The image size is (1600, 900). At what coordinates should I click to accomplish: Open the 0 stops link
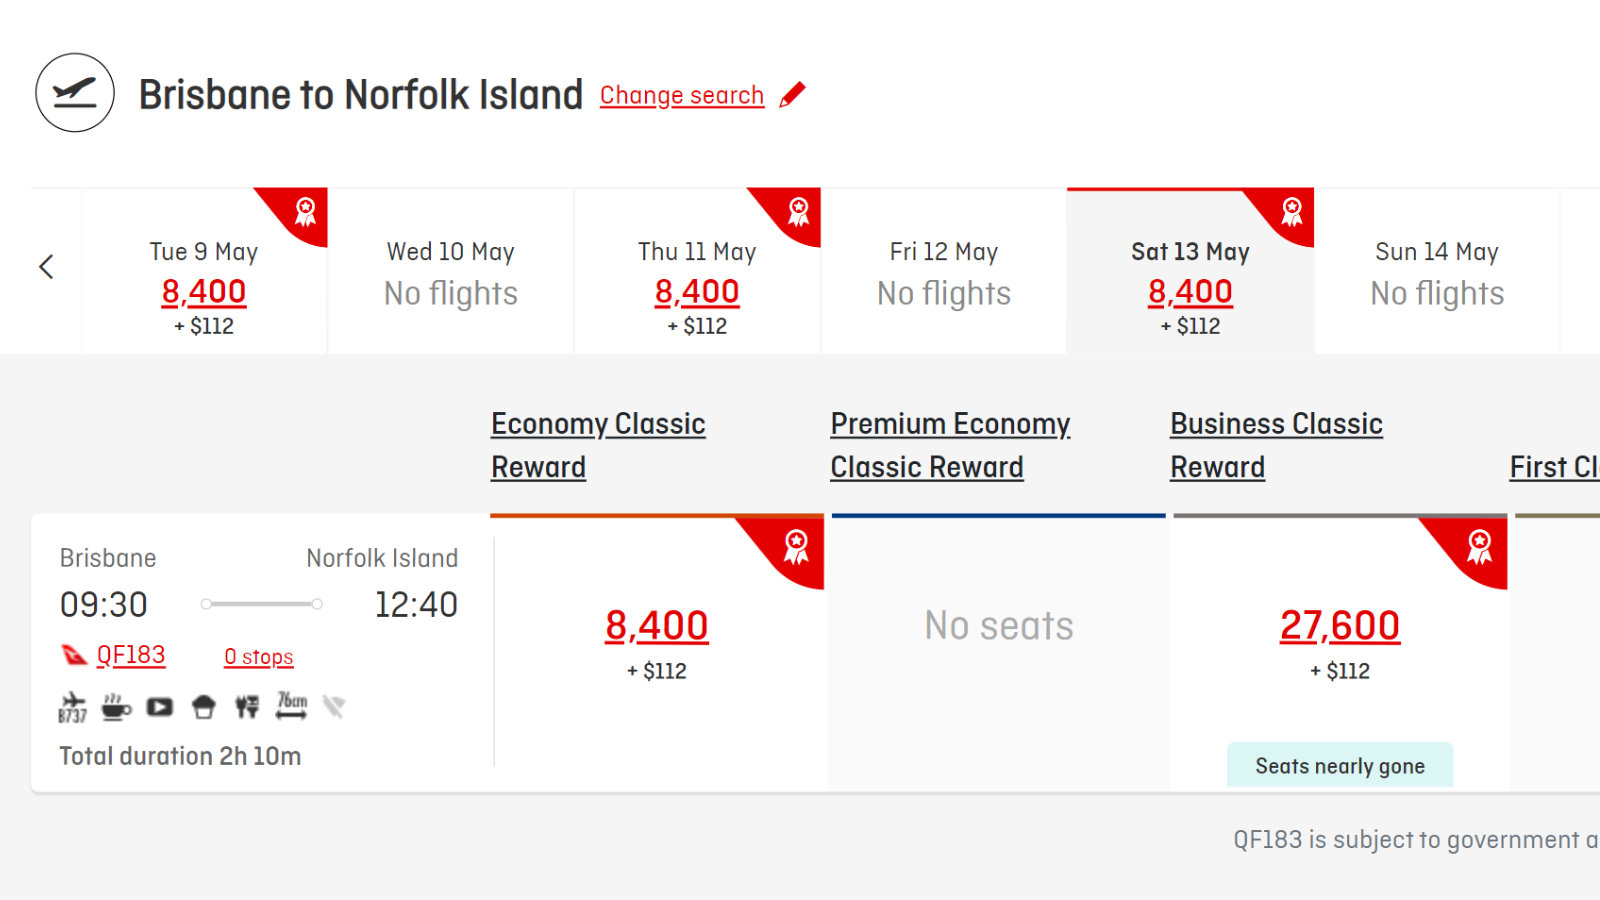pos(259,657)
